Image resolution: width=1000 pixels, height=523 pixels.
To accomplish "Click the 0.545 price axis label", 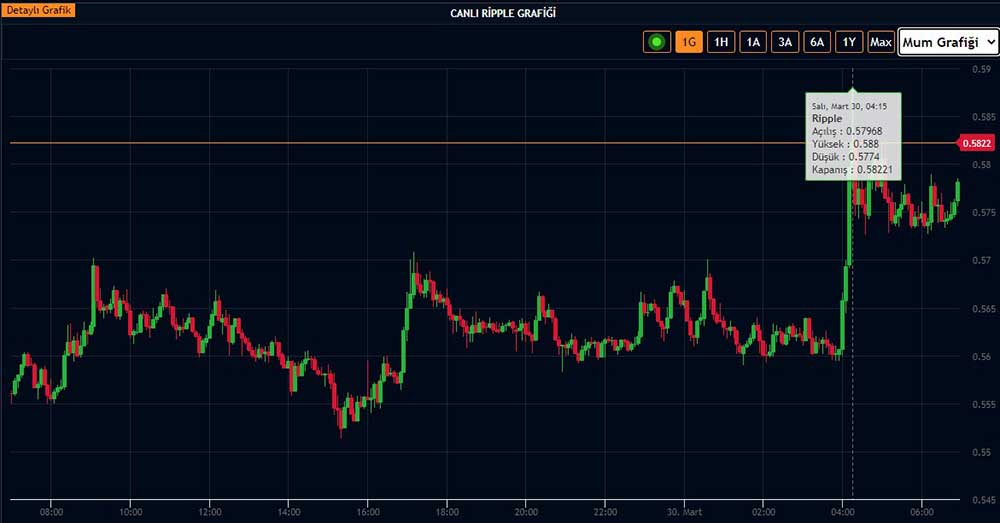I will coord(984,500).
